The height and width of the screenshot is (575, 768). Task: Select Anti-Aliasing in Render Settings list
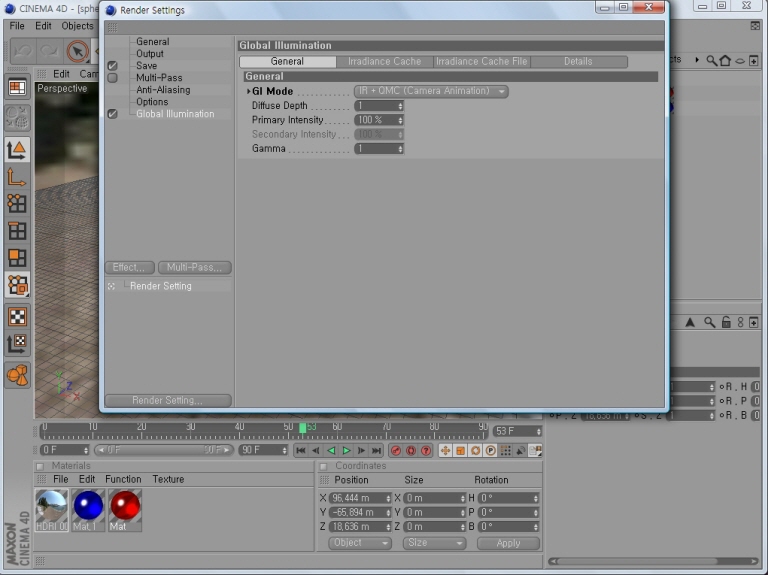[x=163, y=90]
